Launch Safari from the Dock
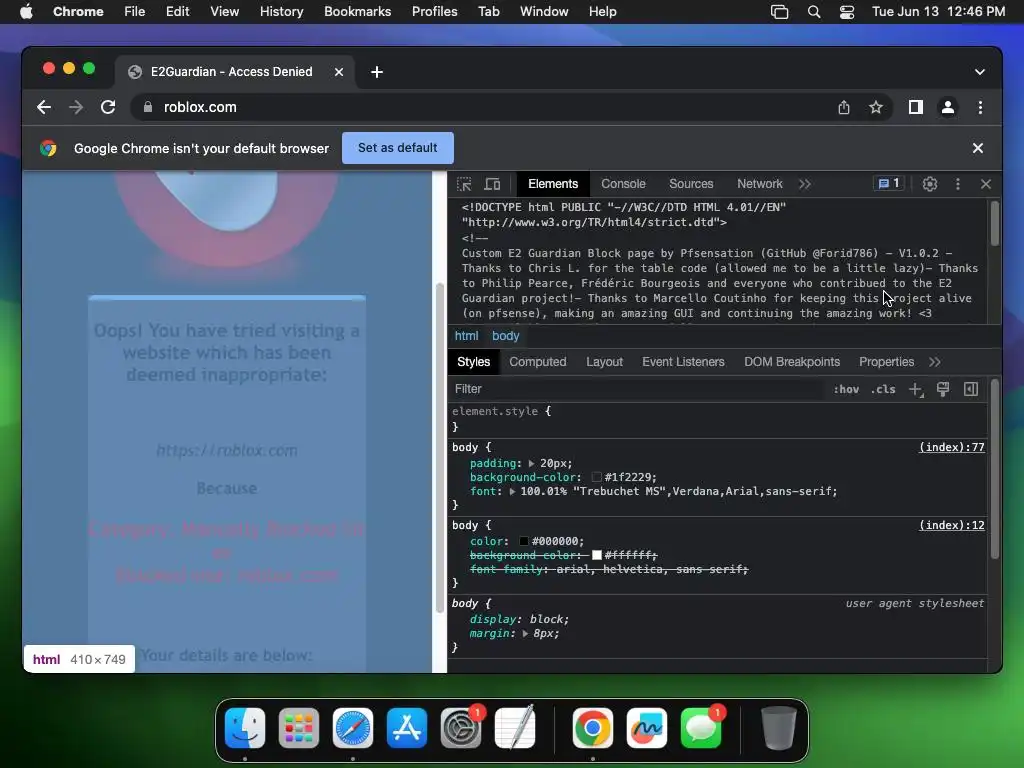 [353, 728]
